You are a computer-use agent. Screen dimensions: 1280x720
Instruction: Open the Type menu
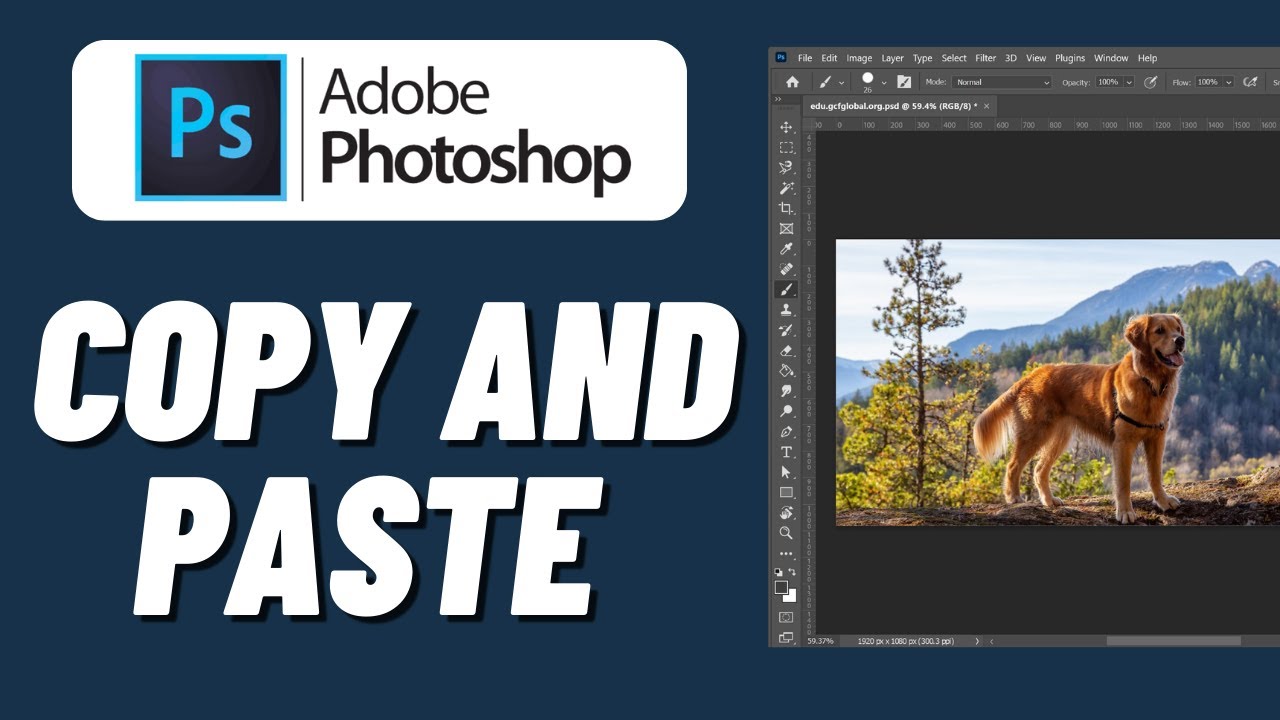click(x=922, y=58)
